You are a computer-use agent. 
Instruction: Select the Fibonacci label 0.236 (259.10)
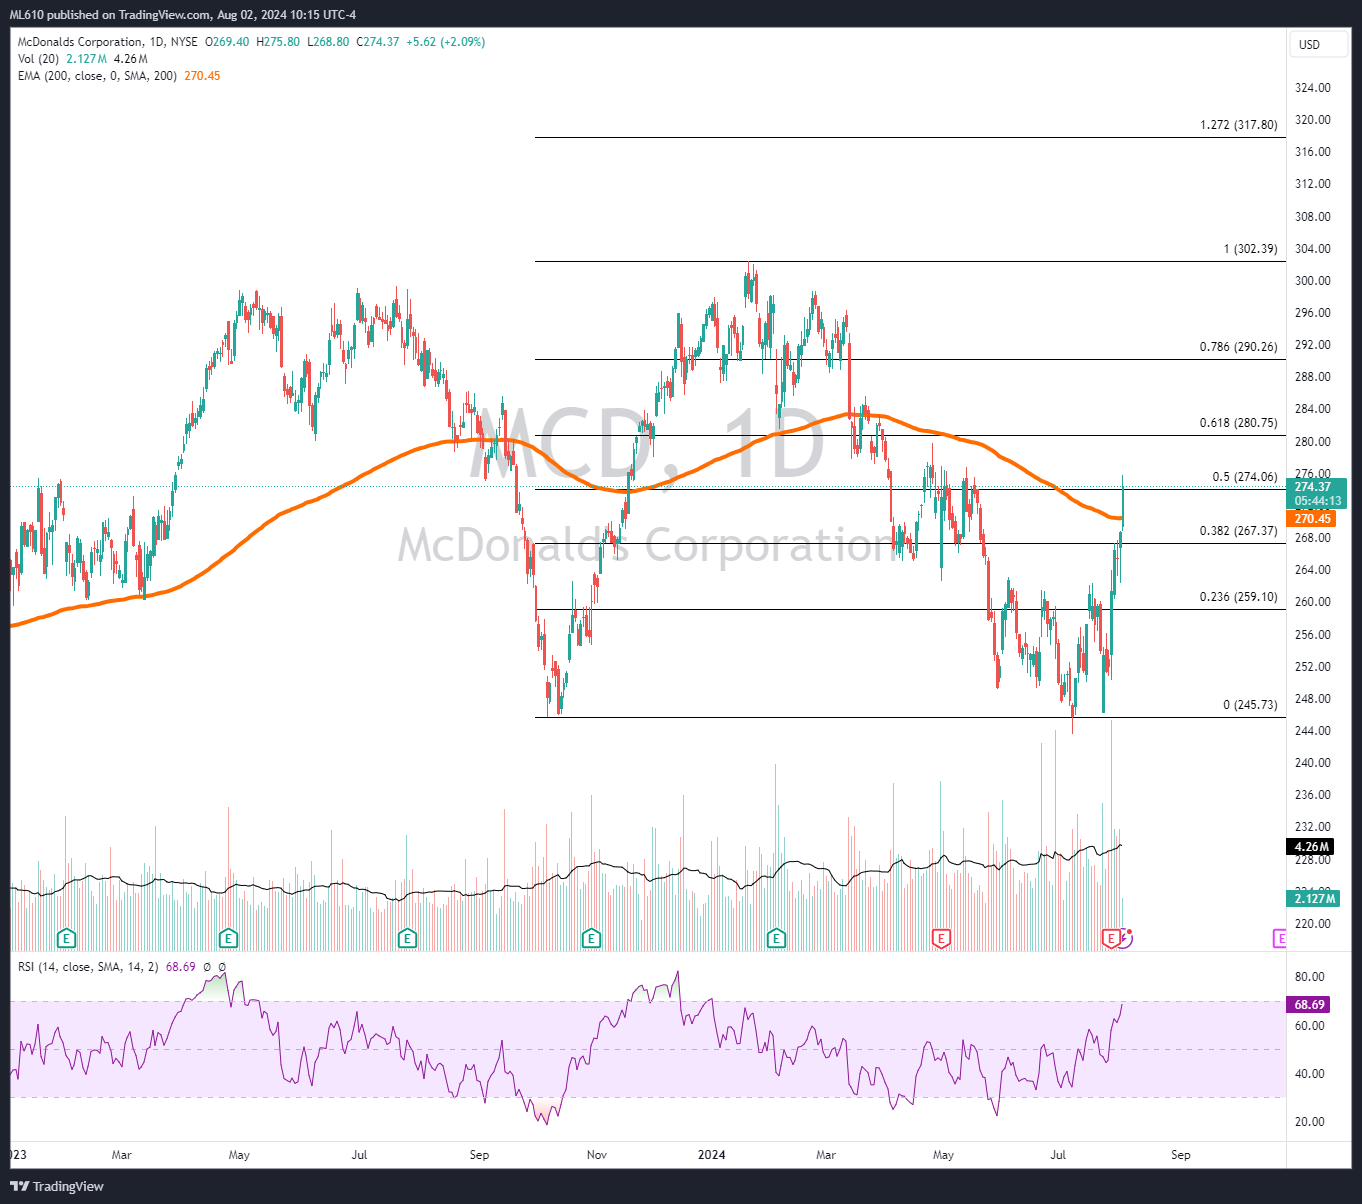pyautogui.click(x=1238, y=597)
